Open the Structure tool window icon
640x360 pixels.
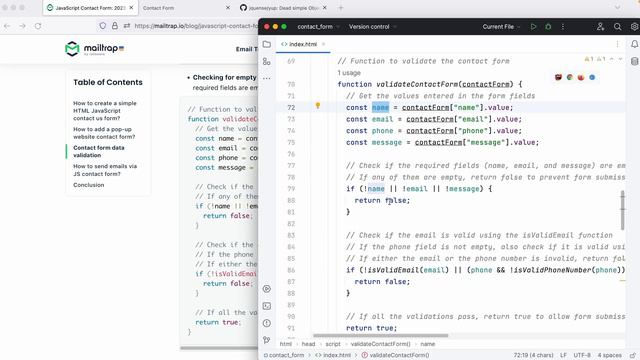point(267,62)
